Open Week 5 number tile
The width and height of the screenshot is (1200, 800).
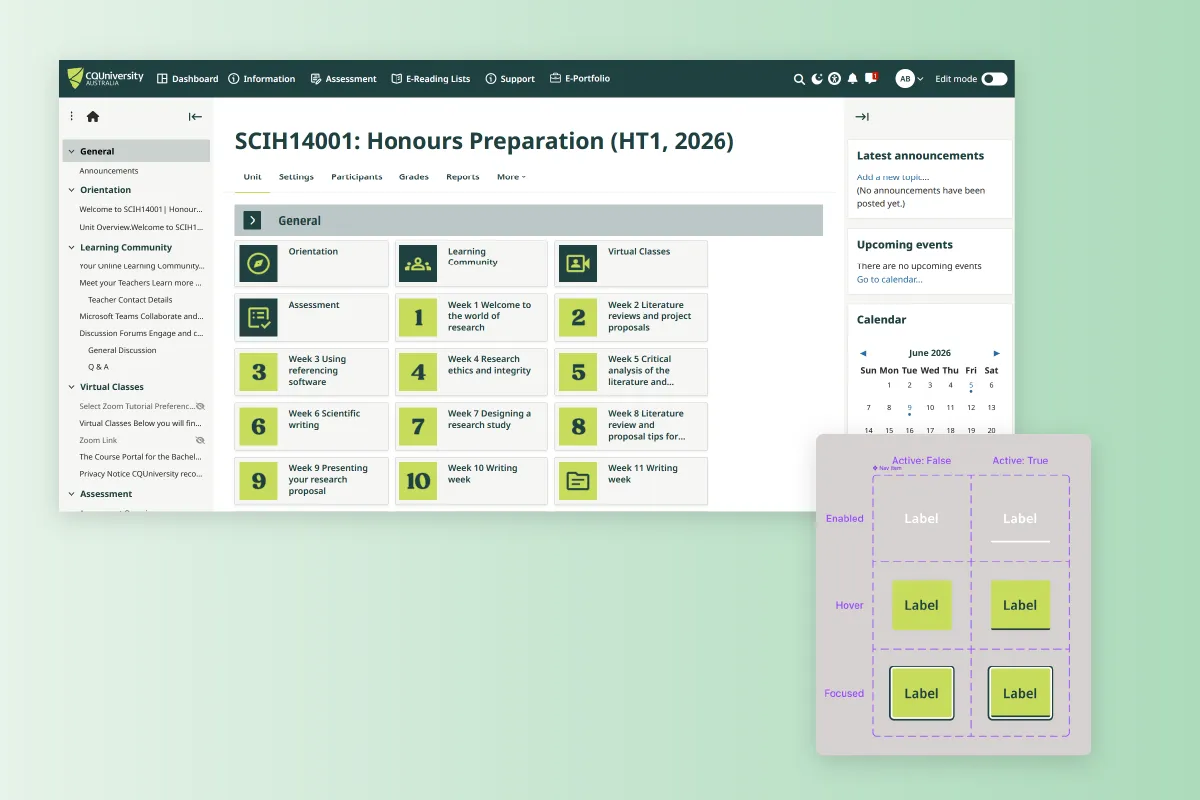(x=578, y=372)
